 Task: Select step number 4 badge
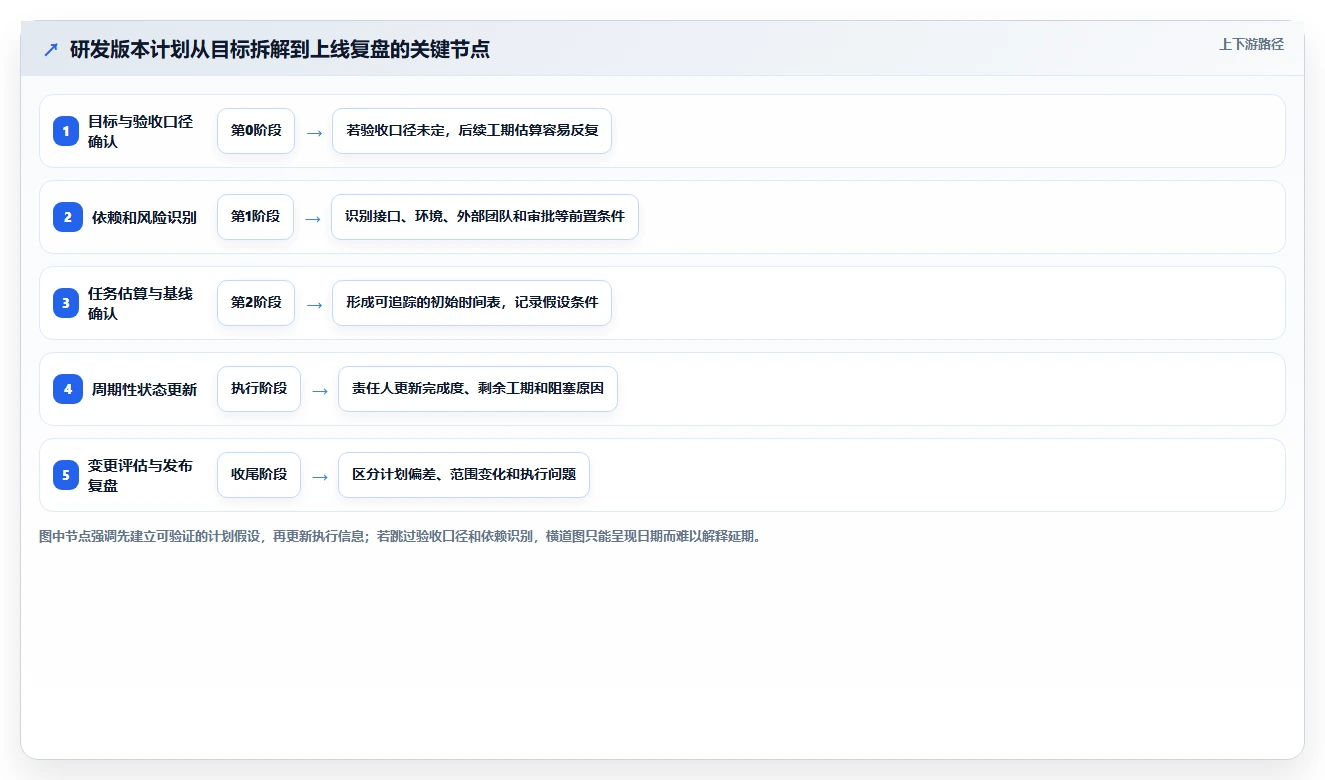[x=68, y=389]
